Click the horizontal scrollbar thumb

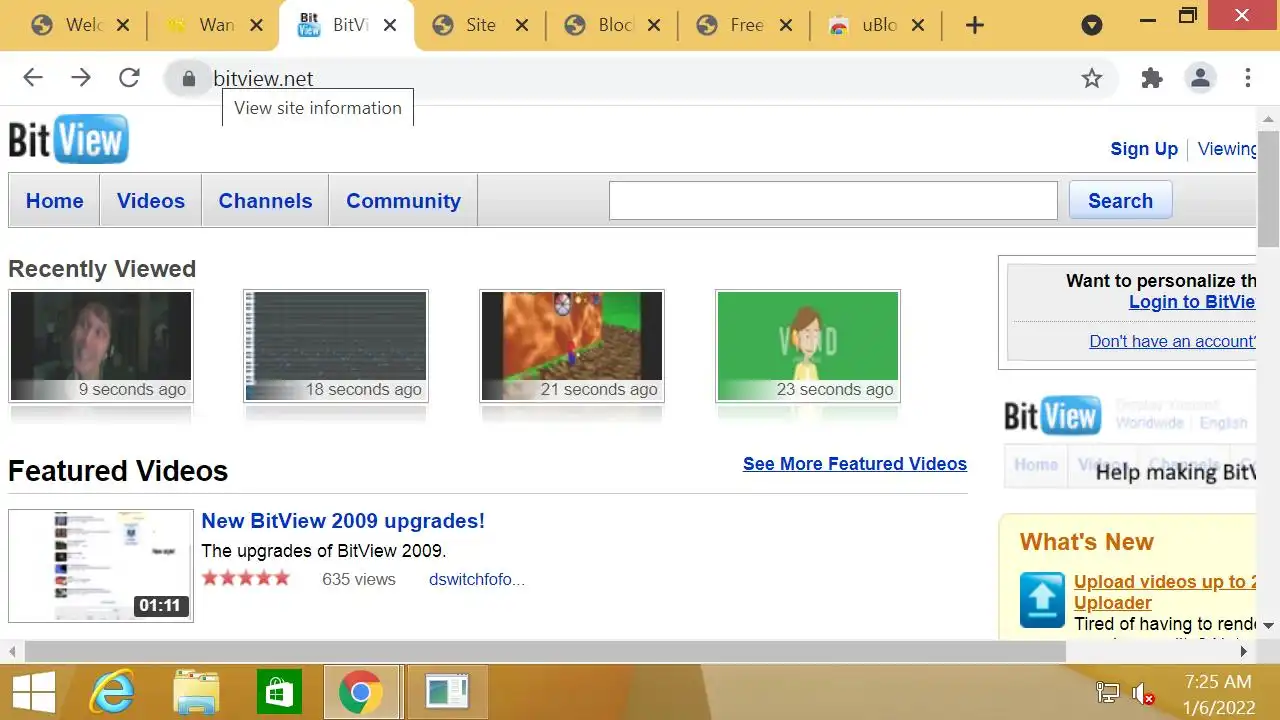(x=546, y=651)
